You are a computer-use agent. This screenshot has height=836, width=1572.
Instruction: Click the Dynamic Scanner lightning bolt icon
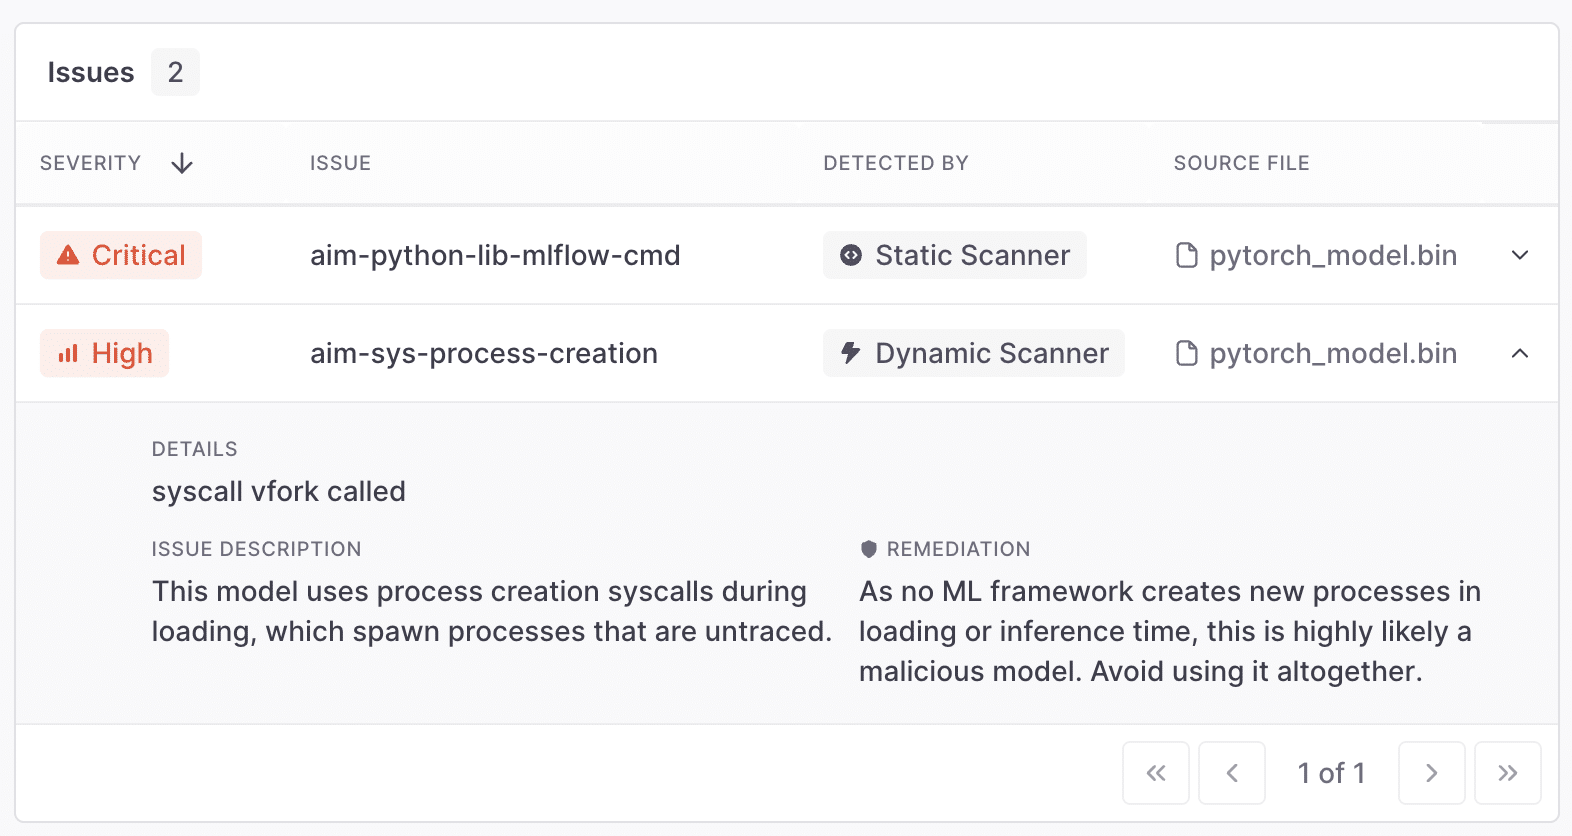click(x=851, y=353)
